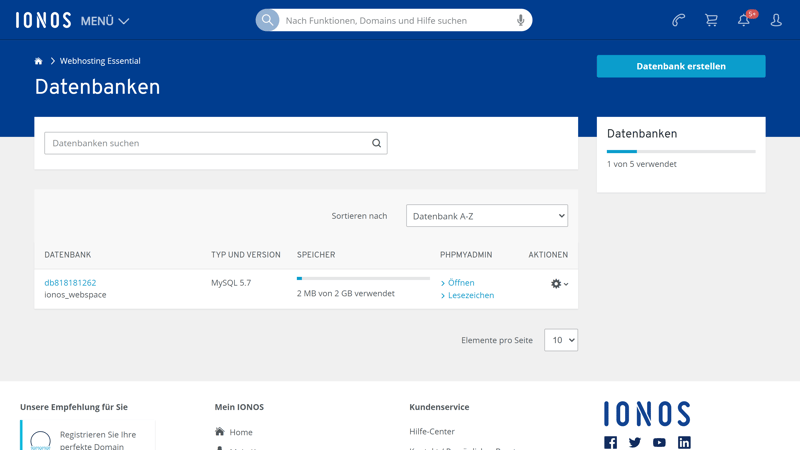Click the magnifier in Datenbanken search field
This screenshot has width=800, height=450.
pos(376,143)
